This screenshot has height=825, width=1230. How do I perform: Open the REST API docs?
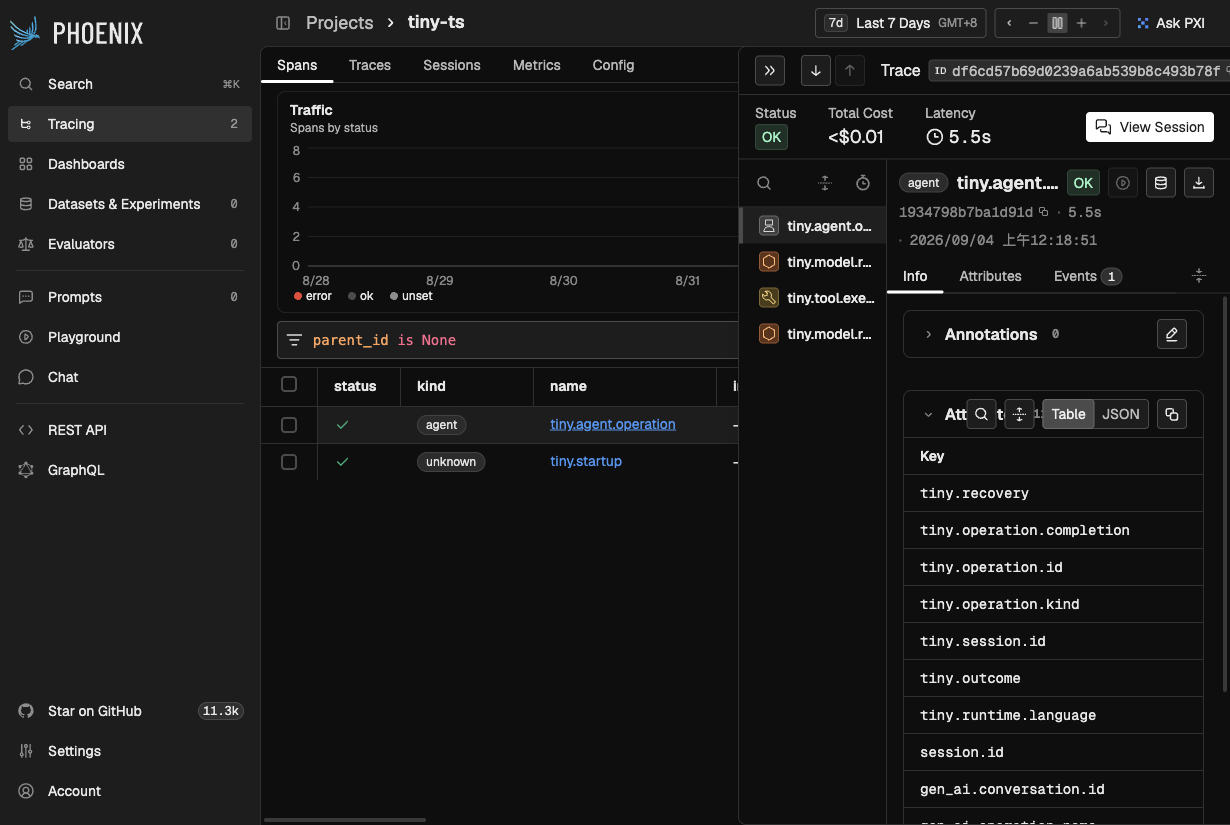click(130, 430)
